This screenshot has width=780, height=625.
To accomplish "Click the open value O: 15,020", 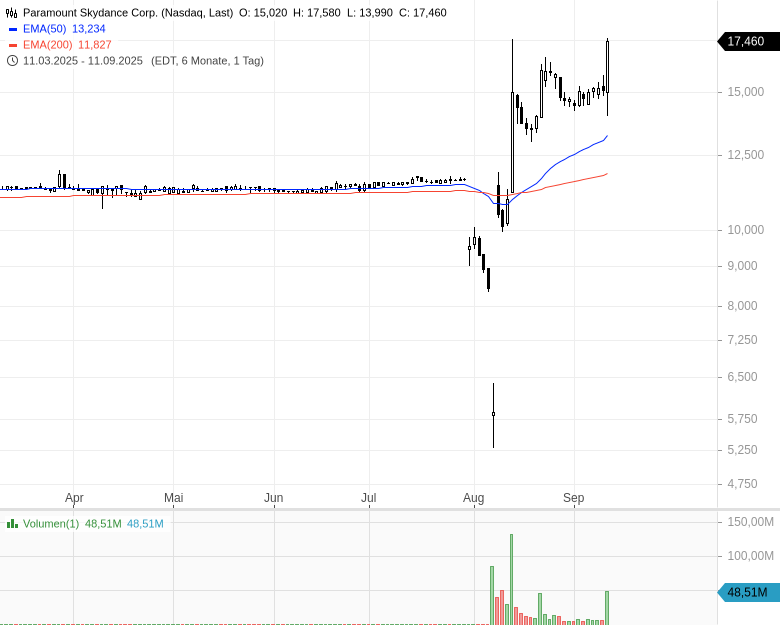I will coord(263,13).
